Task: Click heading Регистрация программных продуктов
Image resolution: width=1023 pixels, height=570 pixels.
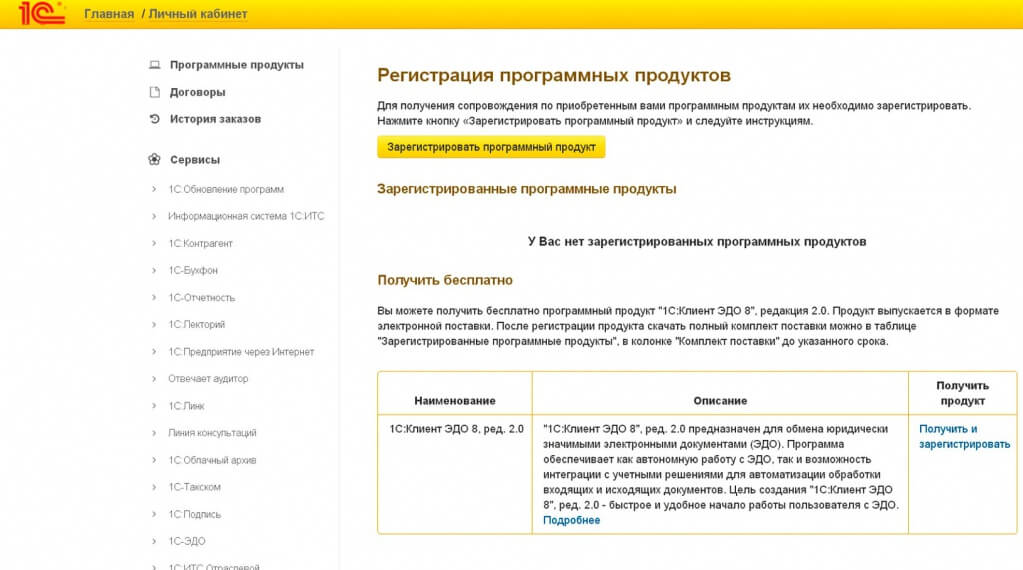Action: click(554, 75)
